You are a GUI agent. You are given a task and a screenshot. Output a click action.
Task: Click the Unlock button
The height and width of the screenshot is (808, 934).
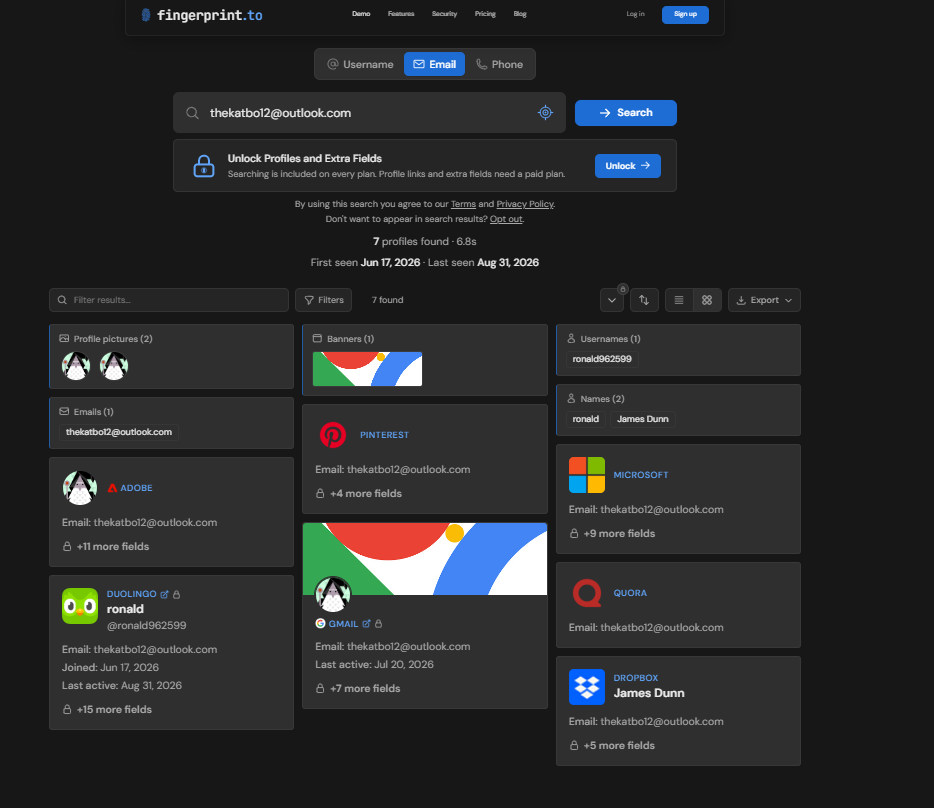click(x=628, y=166)
